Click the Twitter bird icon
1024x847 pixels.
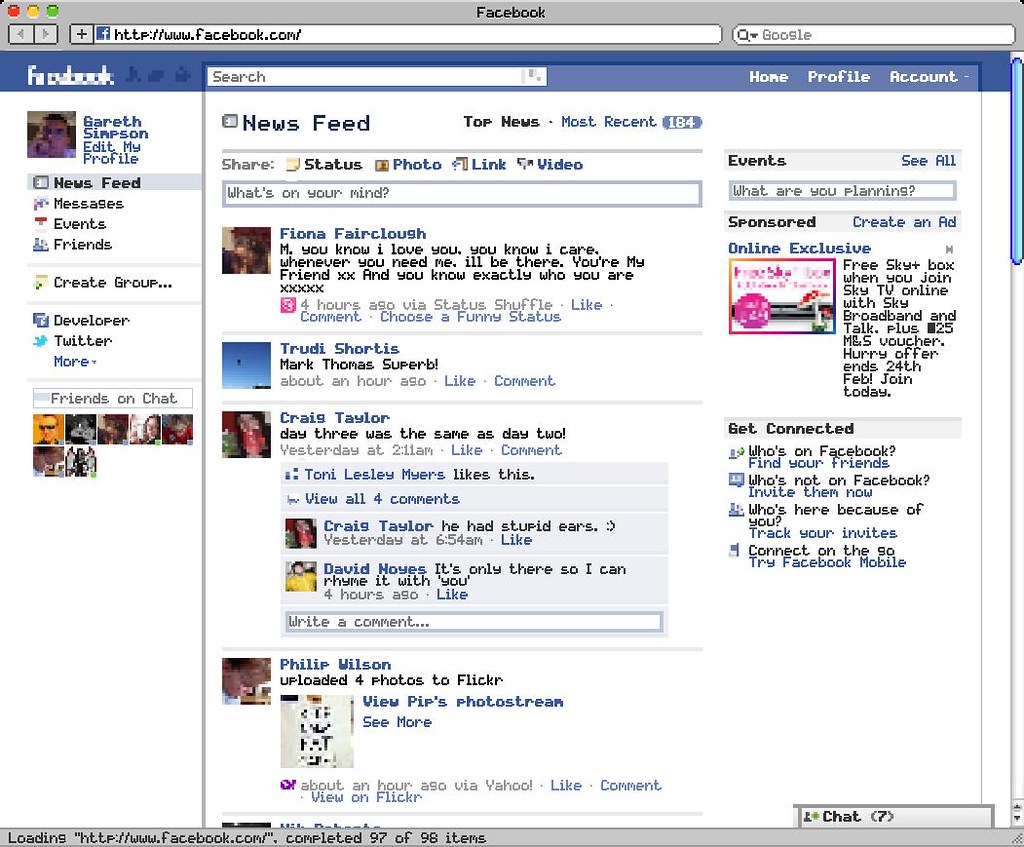[x=40, y=341]
